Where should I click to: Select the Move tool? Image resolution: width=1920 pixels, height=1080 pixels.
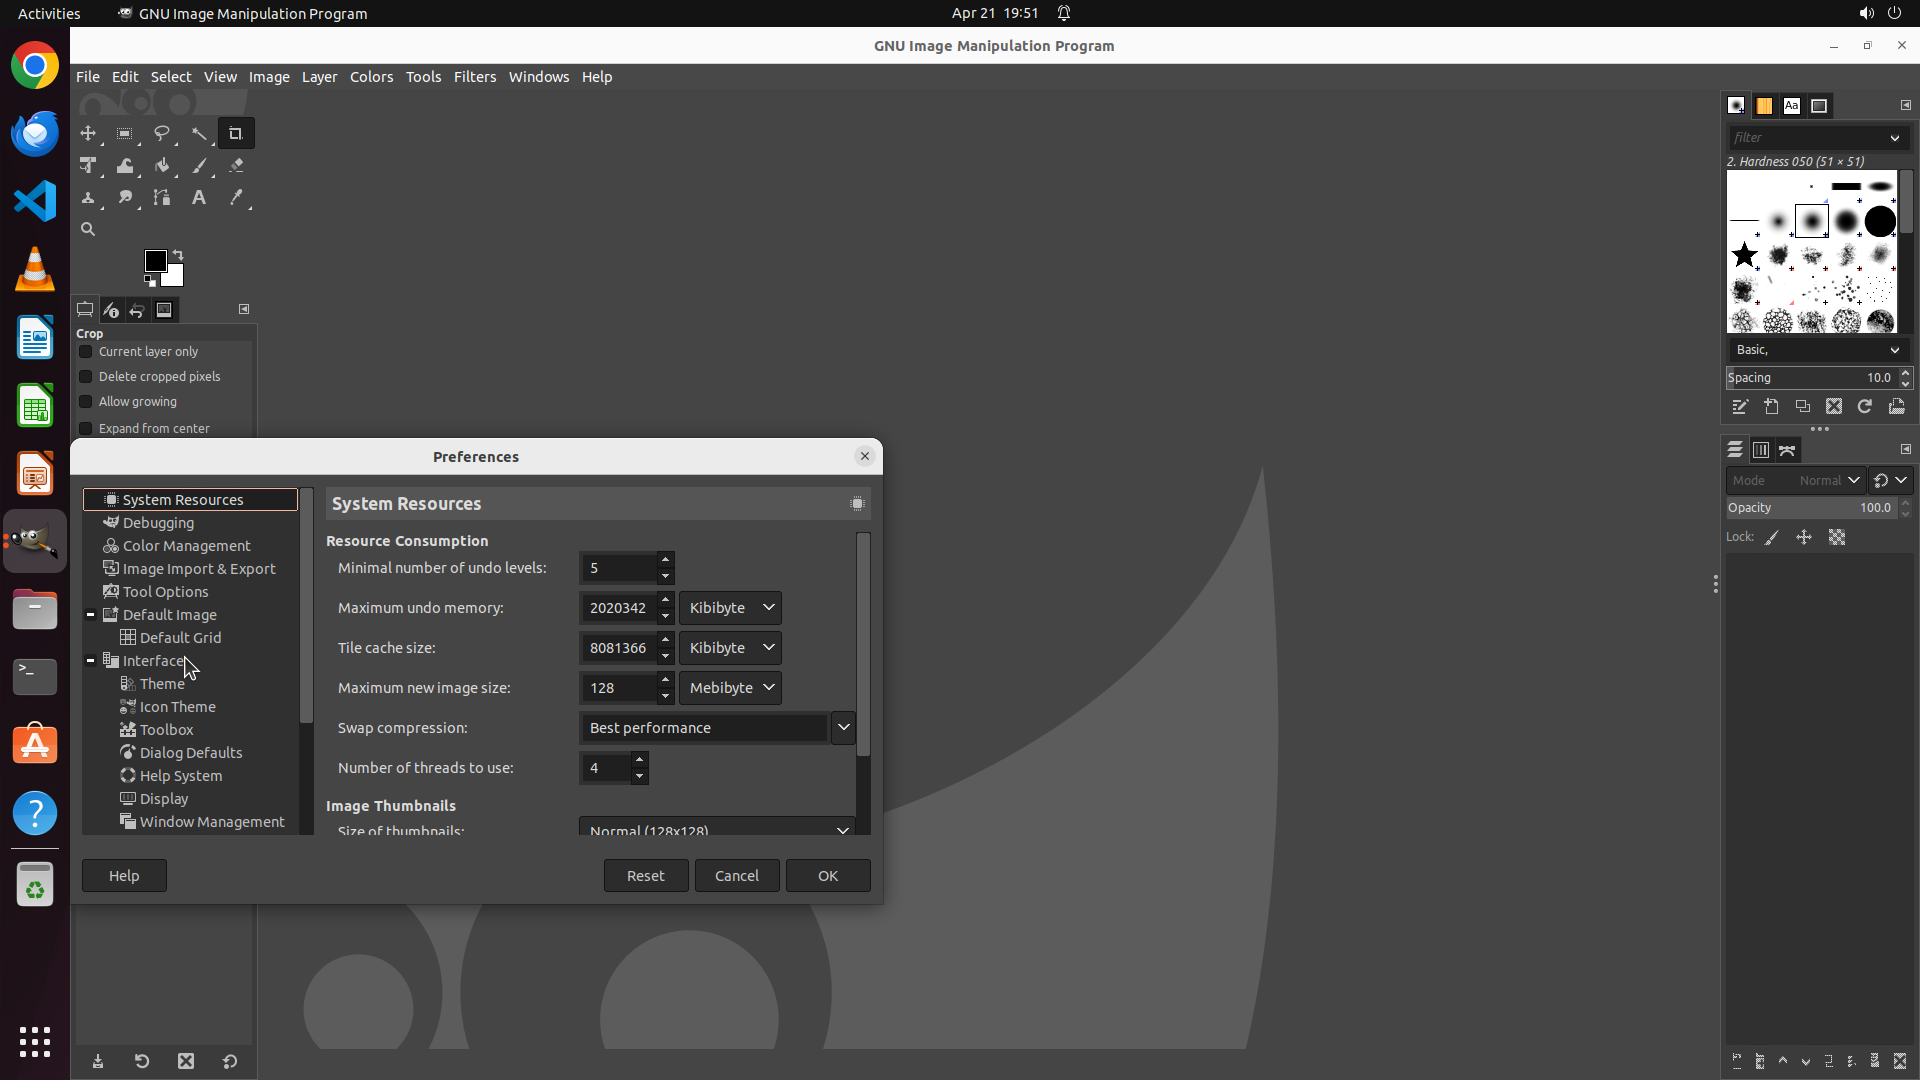(x=88, y=133)
